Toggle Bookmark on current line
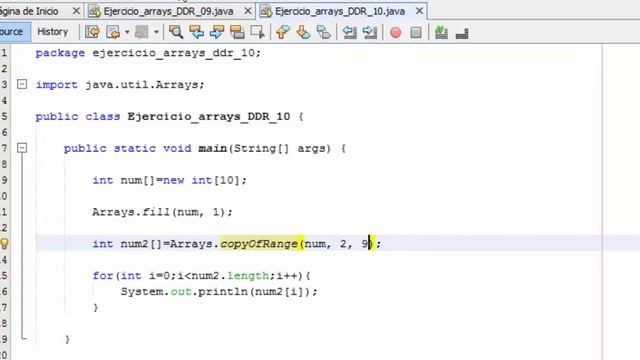Screen dimensions: 640x360 (x=324, y=32)
